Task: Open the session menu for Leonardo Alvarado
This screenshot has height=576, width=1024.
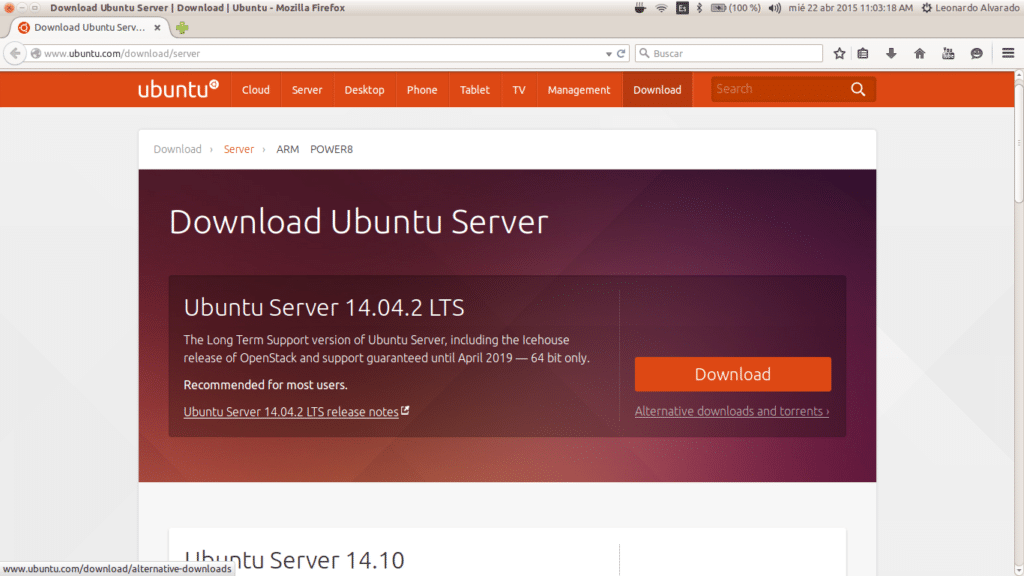Action: click(x=970, y=8)
